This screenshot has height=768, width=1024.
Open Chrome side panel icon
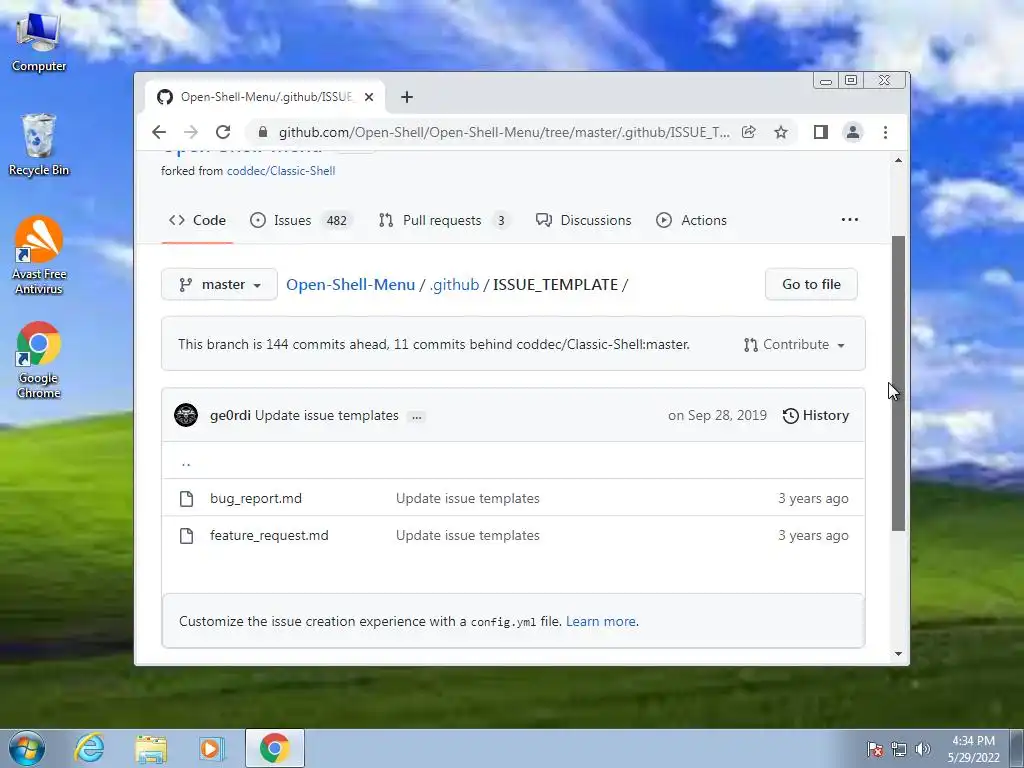(821, 133)
